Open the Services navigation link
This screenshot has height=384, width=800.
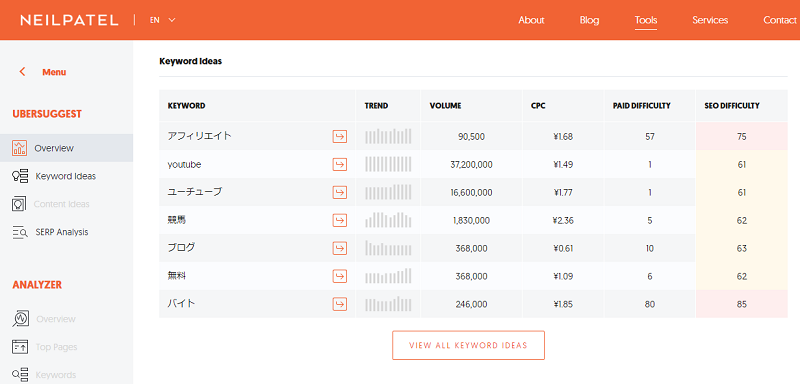tap(710, 20)
